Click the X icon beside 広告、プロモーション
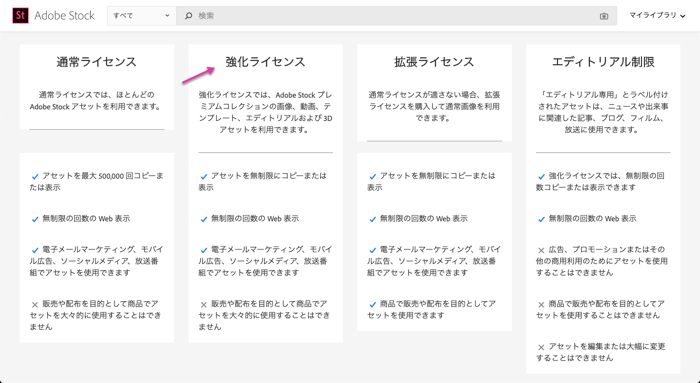The width and height of the screenshot is (700, 383). 541,250
